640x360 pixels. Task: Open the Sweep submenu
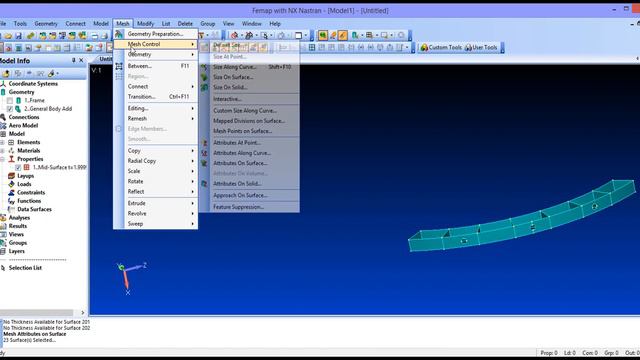click(155, 224)
